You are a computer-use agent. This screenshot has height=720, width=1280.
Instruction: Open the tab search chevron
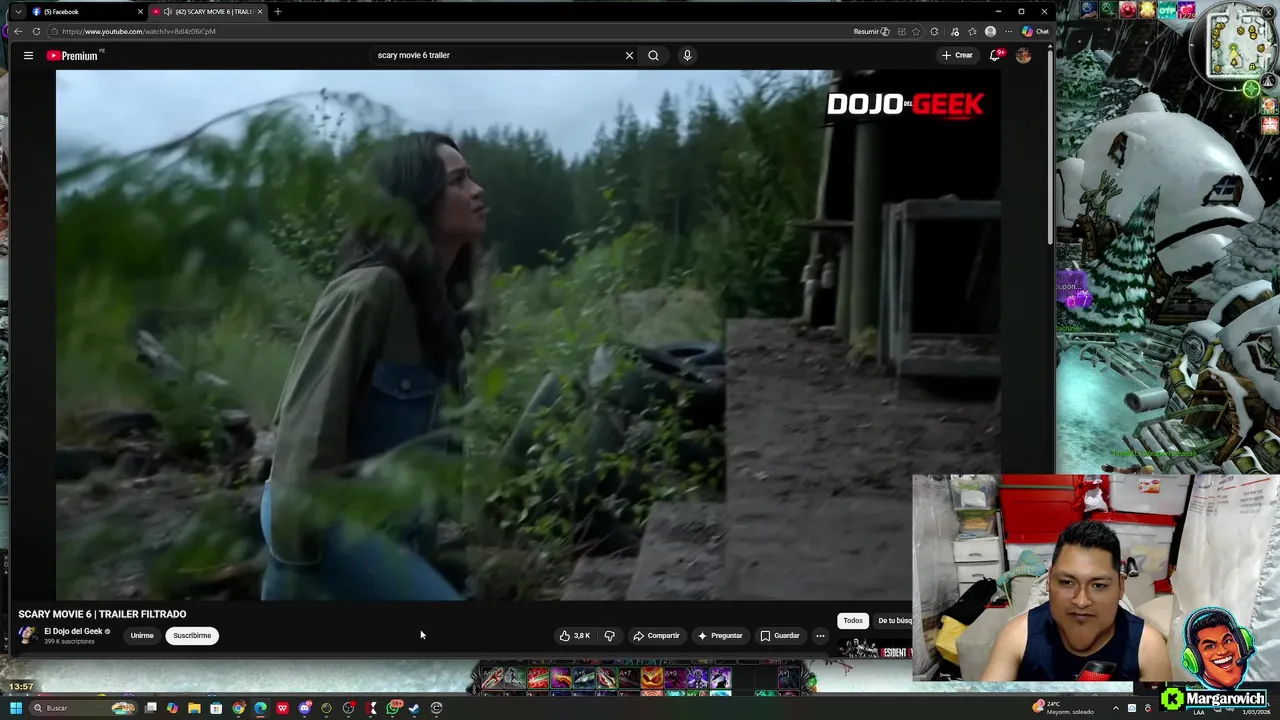click(x=17, y=11)
